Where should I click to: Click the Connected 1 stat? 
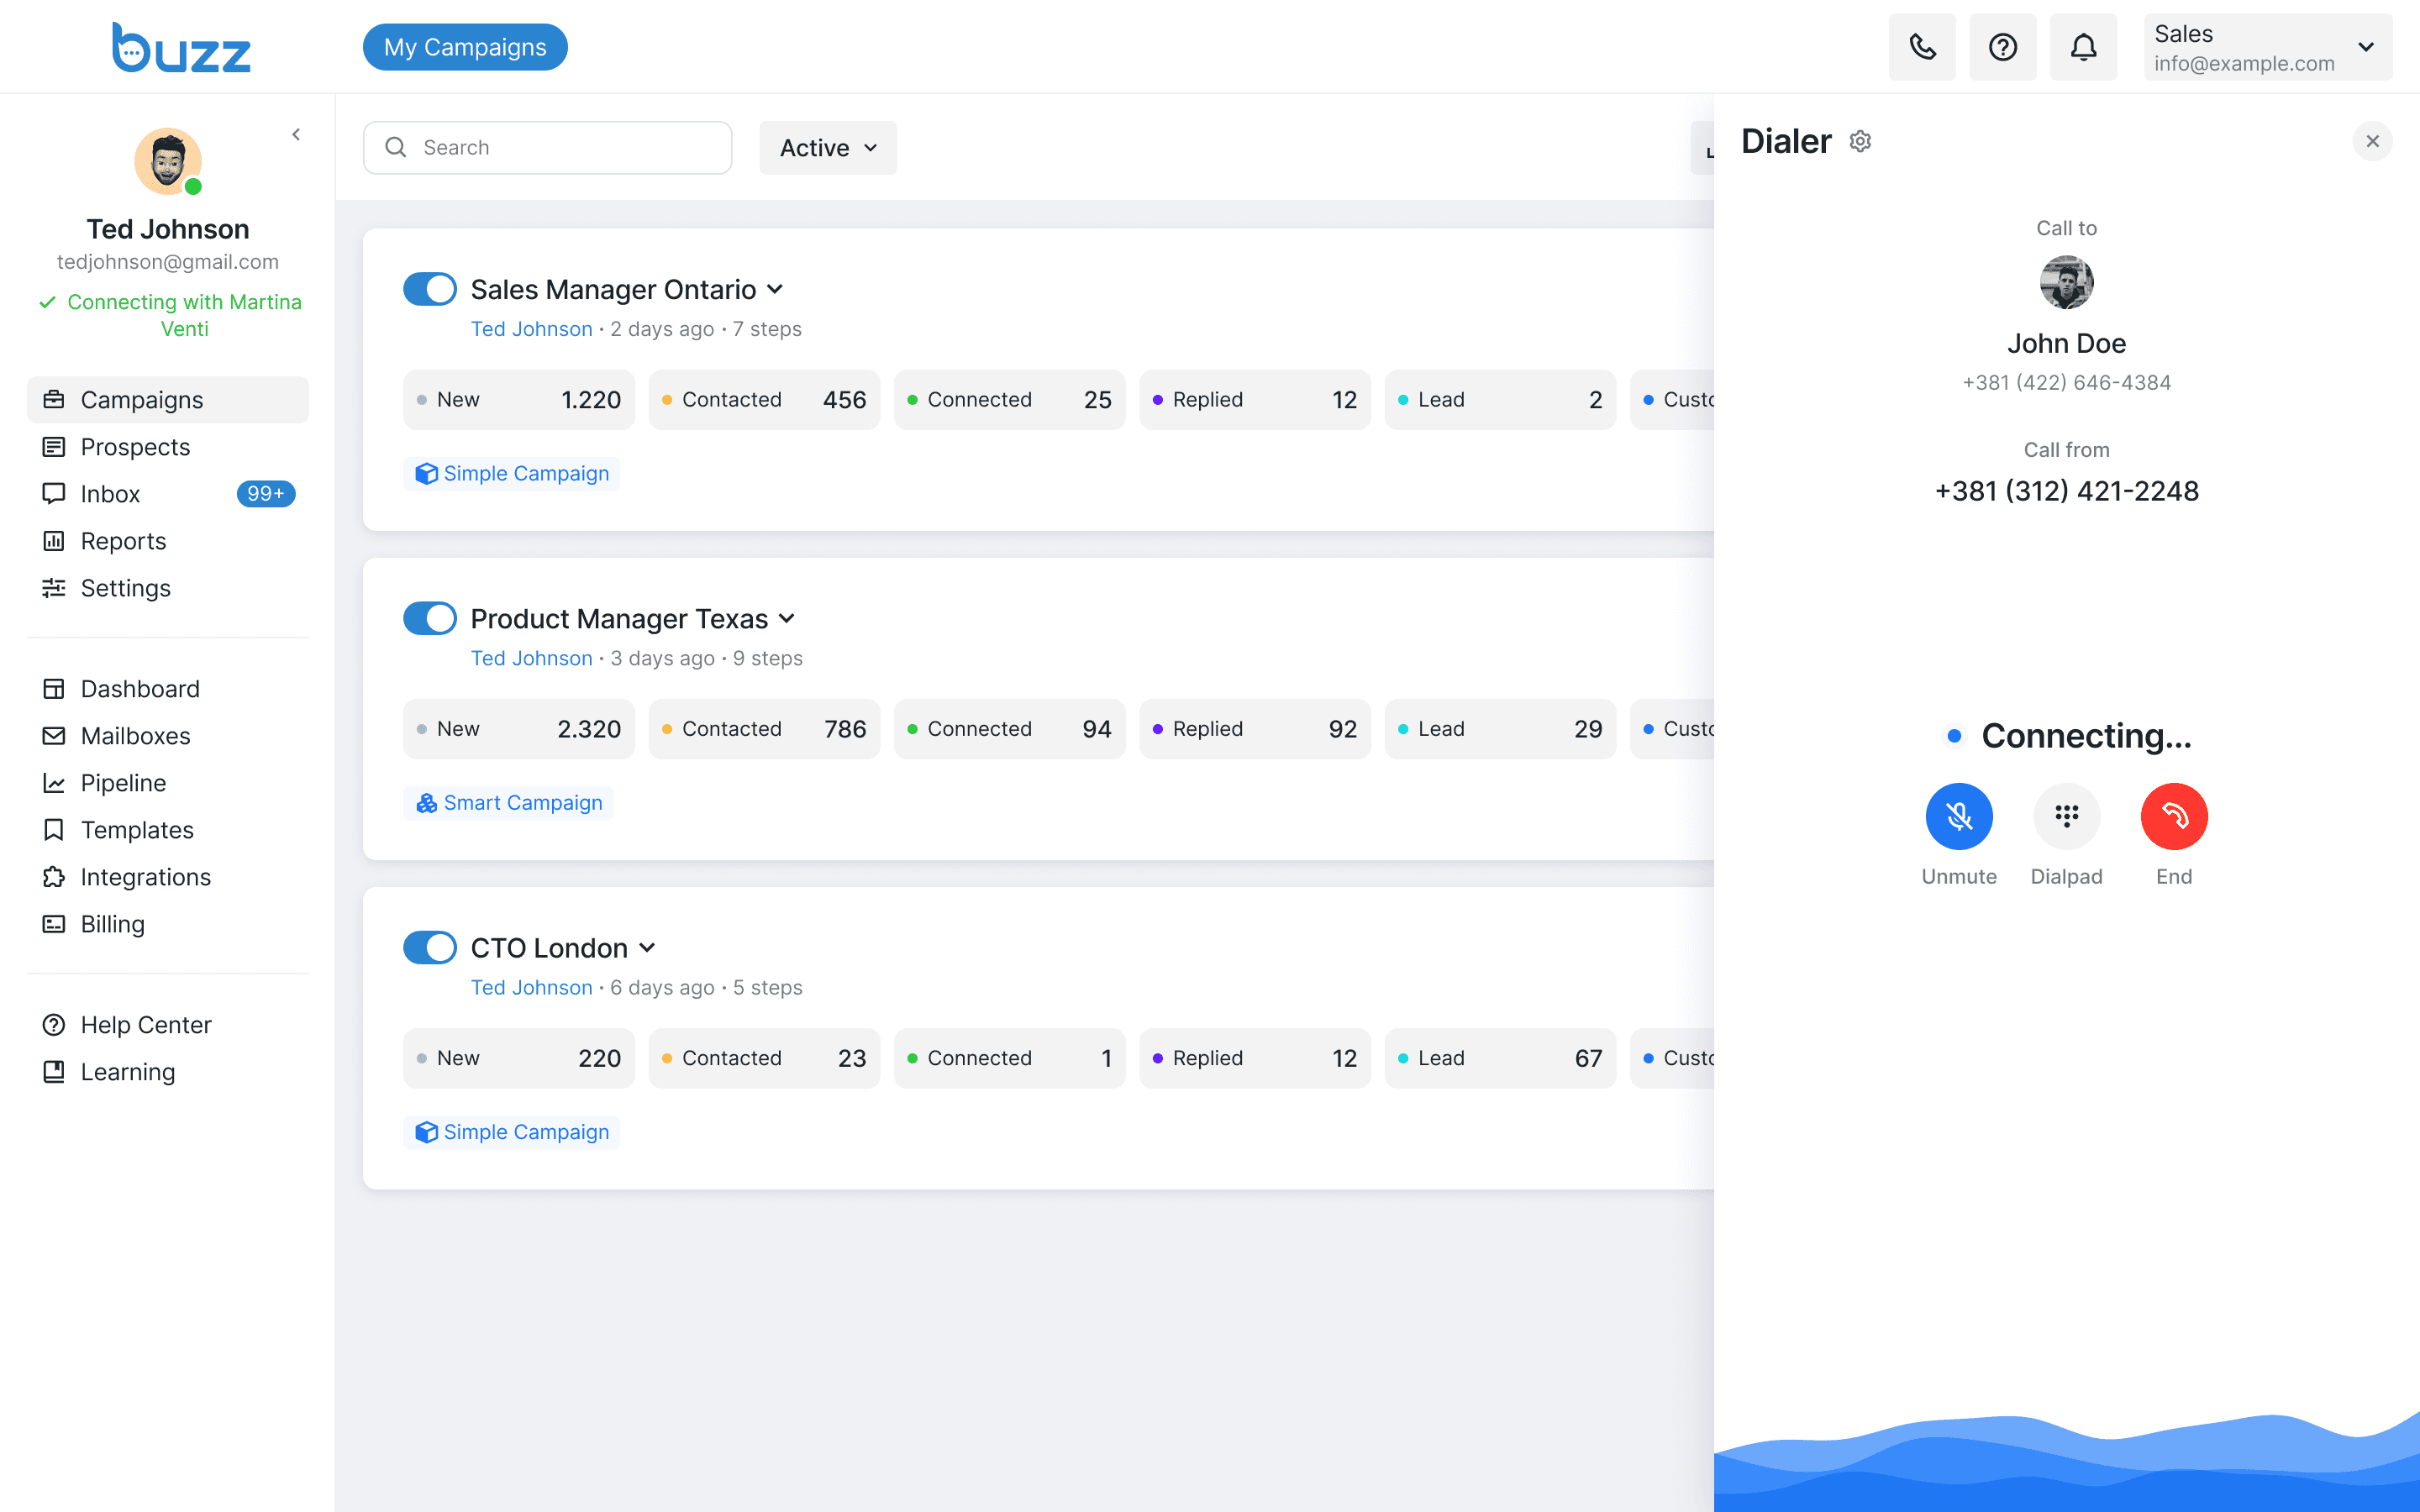pyautogui.click(x=1010, y=1058)
